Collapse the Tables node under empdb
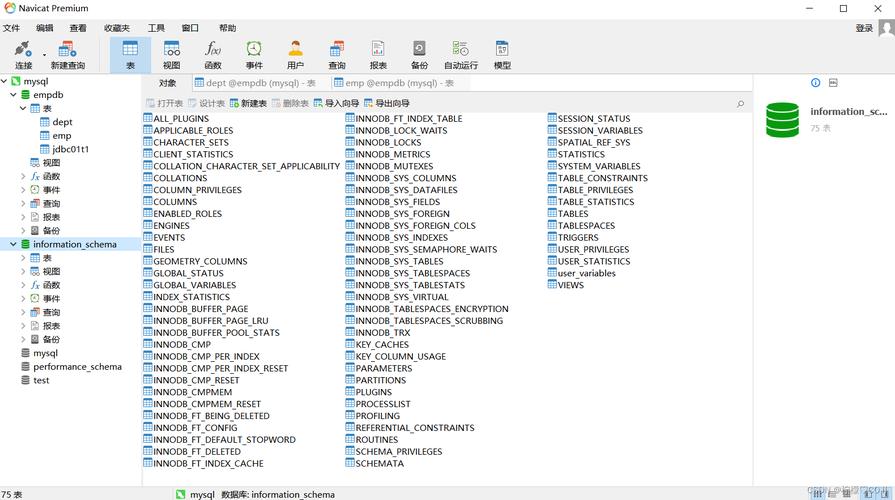 point(23,108)
